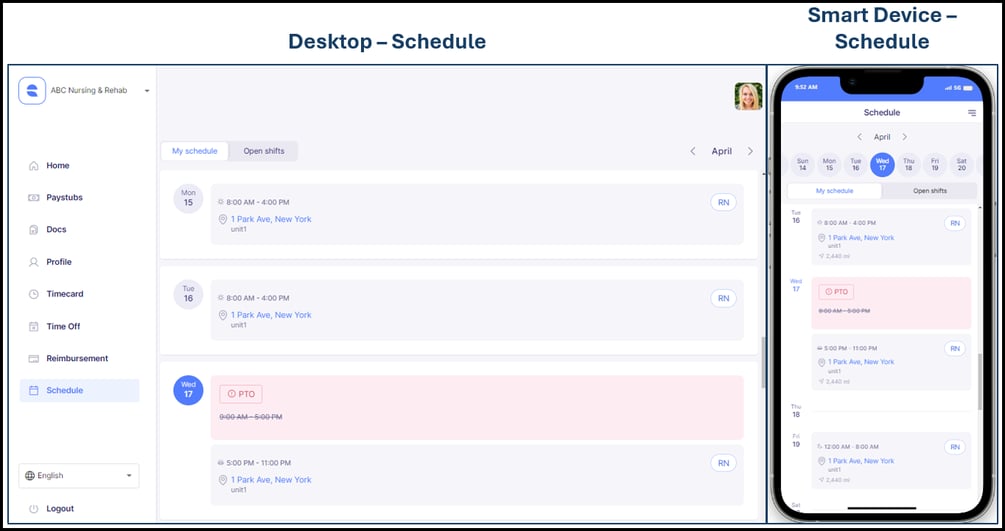
Task: Open 1 Park Ave link for Monday 15
Action: (271, 219)
